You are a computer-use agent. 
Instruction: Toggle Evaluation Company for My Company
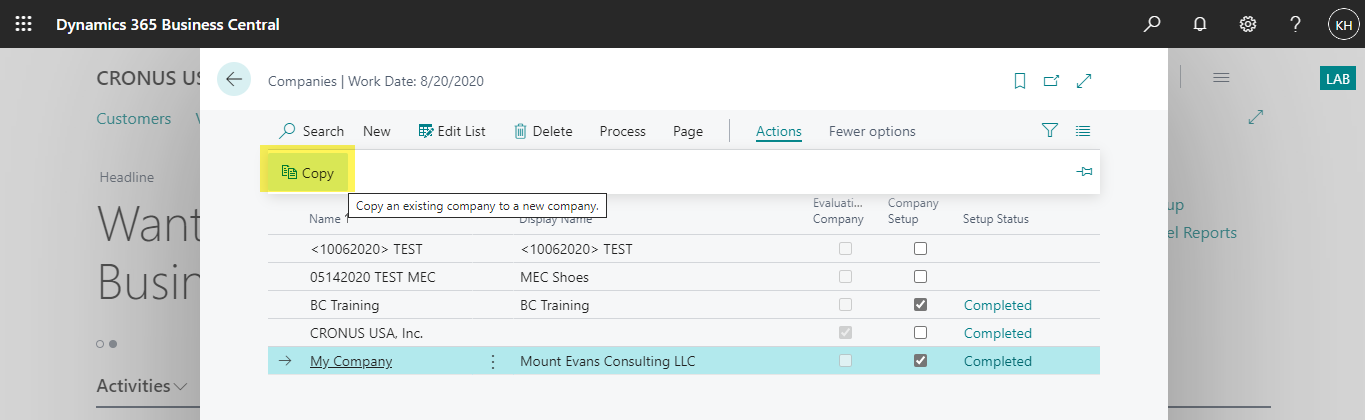click(x=846, y=361)
